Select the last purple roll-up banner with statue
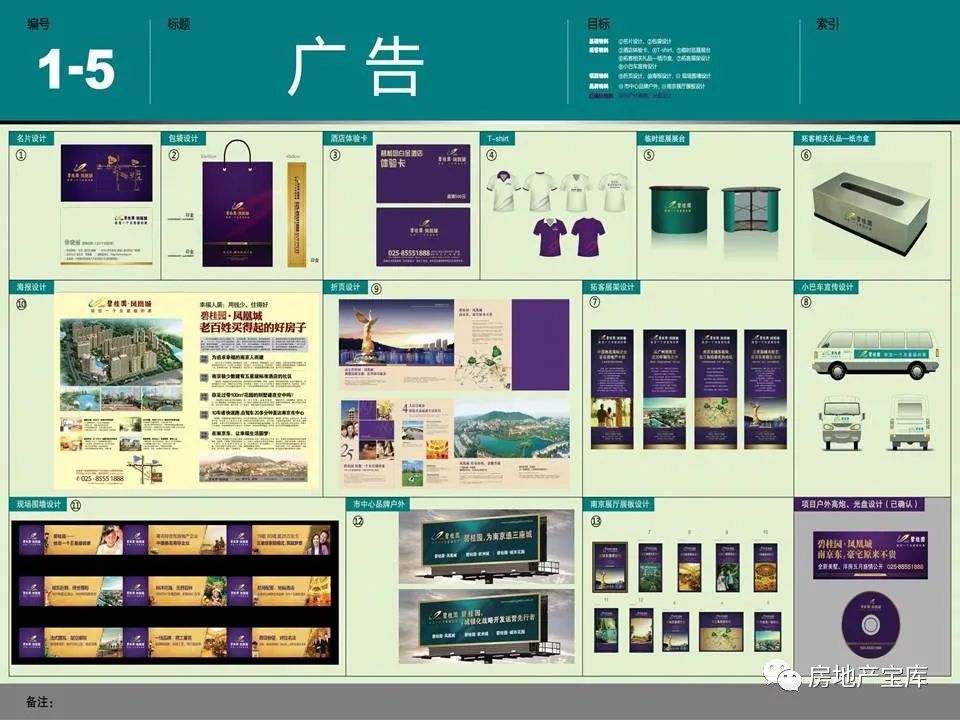The width and height of the screenshot is (960, 720). click(x=765, y=389)
